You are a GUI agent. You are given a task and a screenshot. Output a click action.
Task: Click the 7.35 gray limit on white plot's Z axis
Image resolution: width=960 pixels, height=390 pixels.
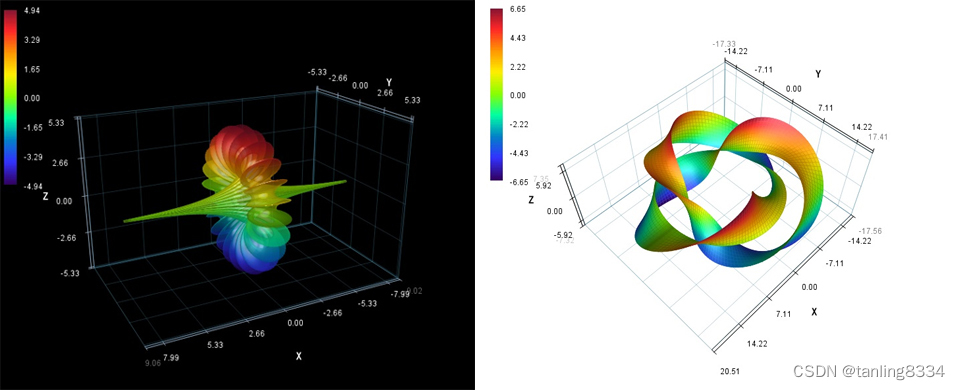click(x=542, y=178)
